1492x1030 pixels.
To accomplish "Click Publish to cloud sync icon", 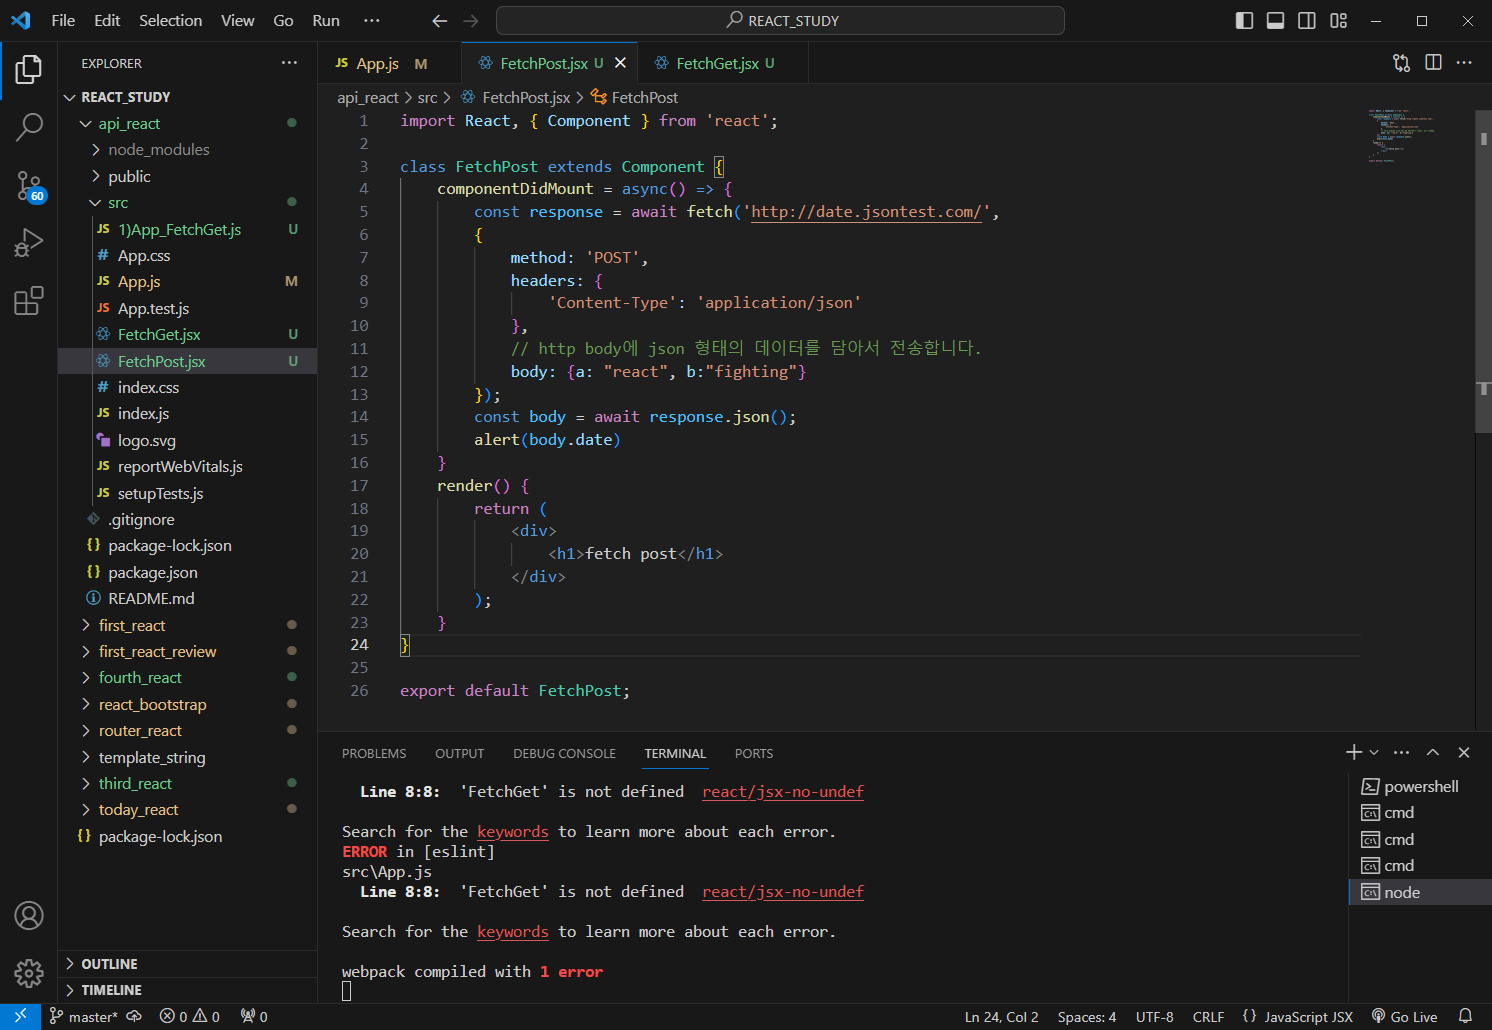I will (134, 1017).
